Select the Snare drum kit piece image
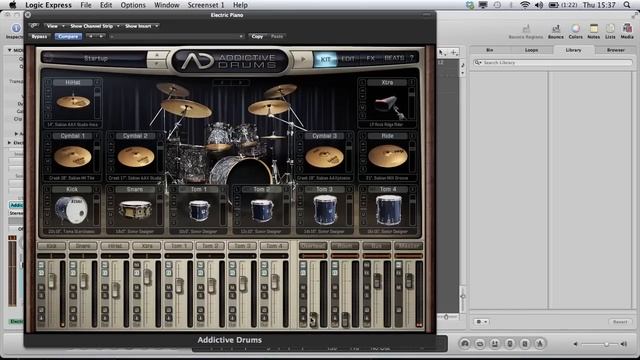The width and height of the screenshot is (640, 360). (135, 210)
